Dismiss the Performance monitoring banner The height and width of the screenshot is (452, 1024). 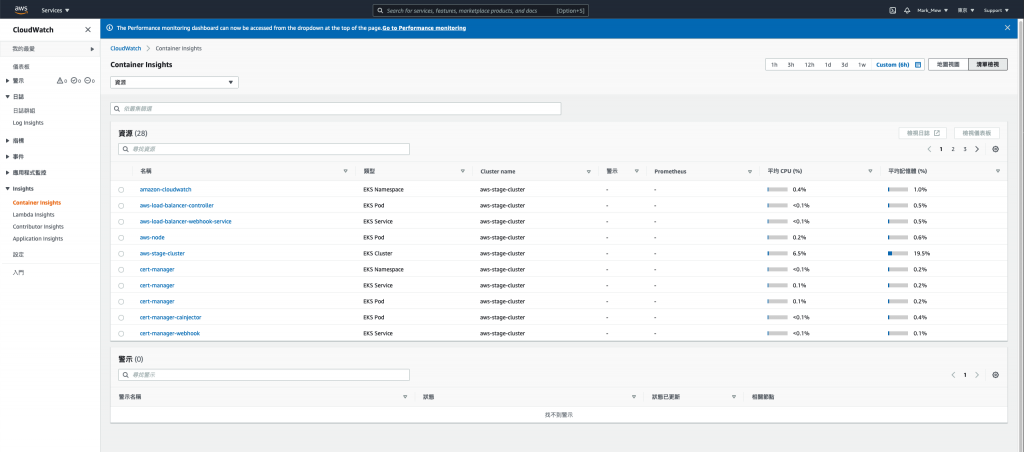(1007, 27)
